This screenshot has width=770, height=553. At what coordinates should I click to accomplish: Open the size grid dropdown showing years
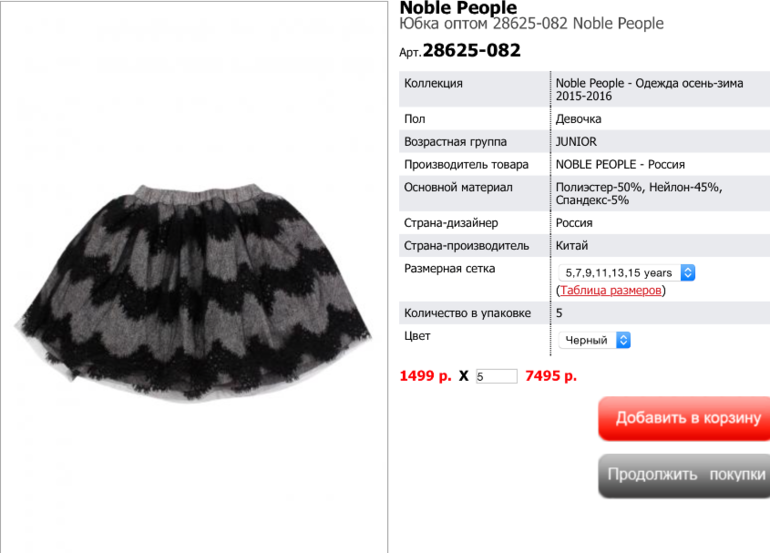[627, 273]
